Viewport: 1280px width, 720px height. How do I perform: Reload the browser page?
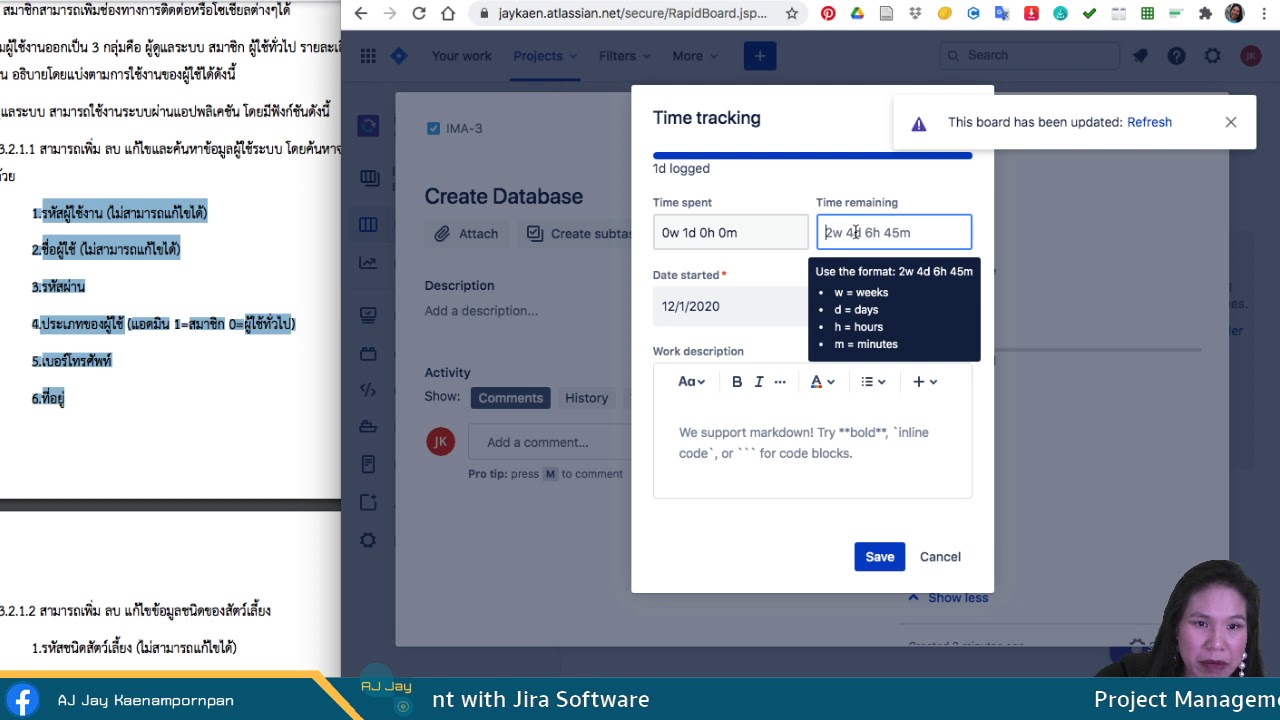click(x=419, y=14)
